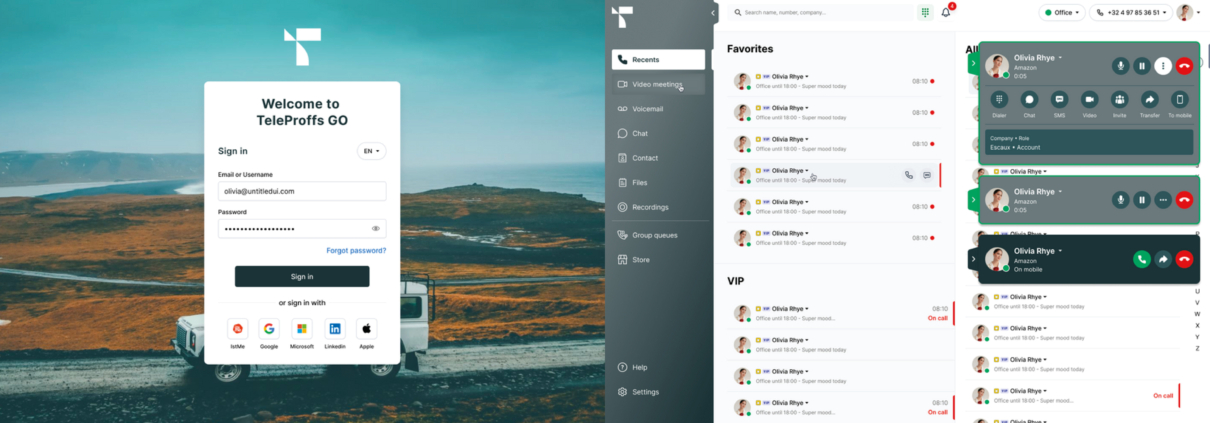Viewport: 1210px width, 423px height.
Task: Forward the On mobile incoming call
Action: pos(1163,260)
